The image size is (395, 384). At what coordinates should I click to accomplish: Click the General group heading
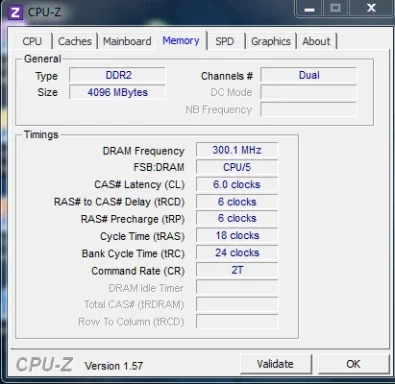43,59
